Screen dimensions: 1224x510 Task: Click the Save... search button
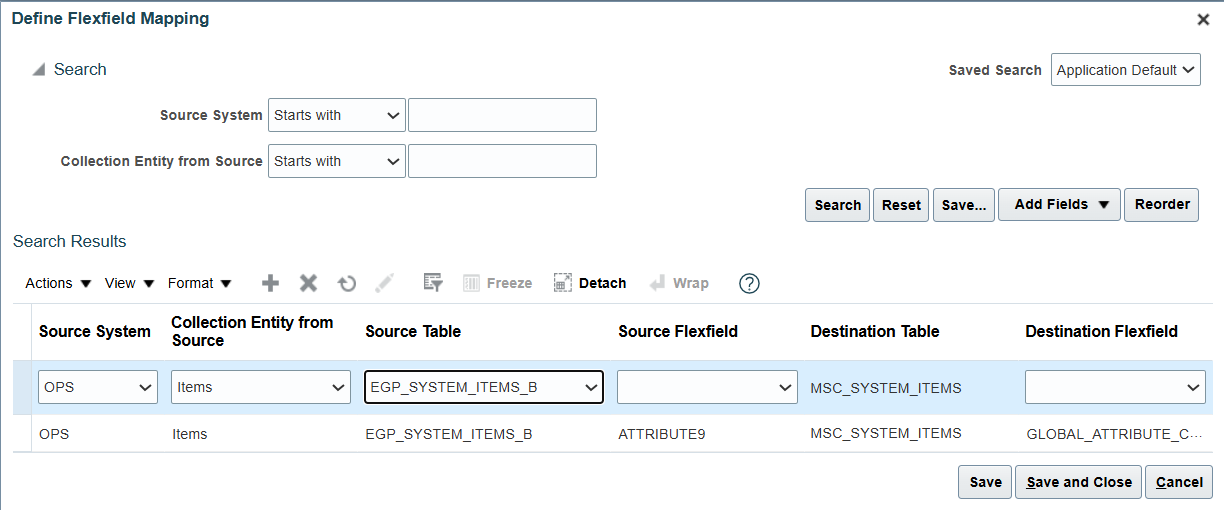[964, 204]
